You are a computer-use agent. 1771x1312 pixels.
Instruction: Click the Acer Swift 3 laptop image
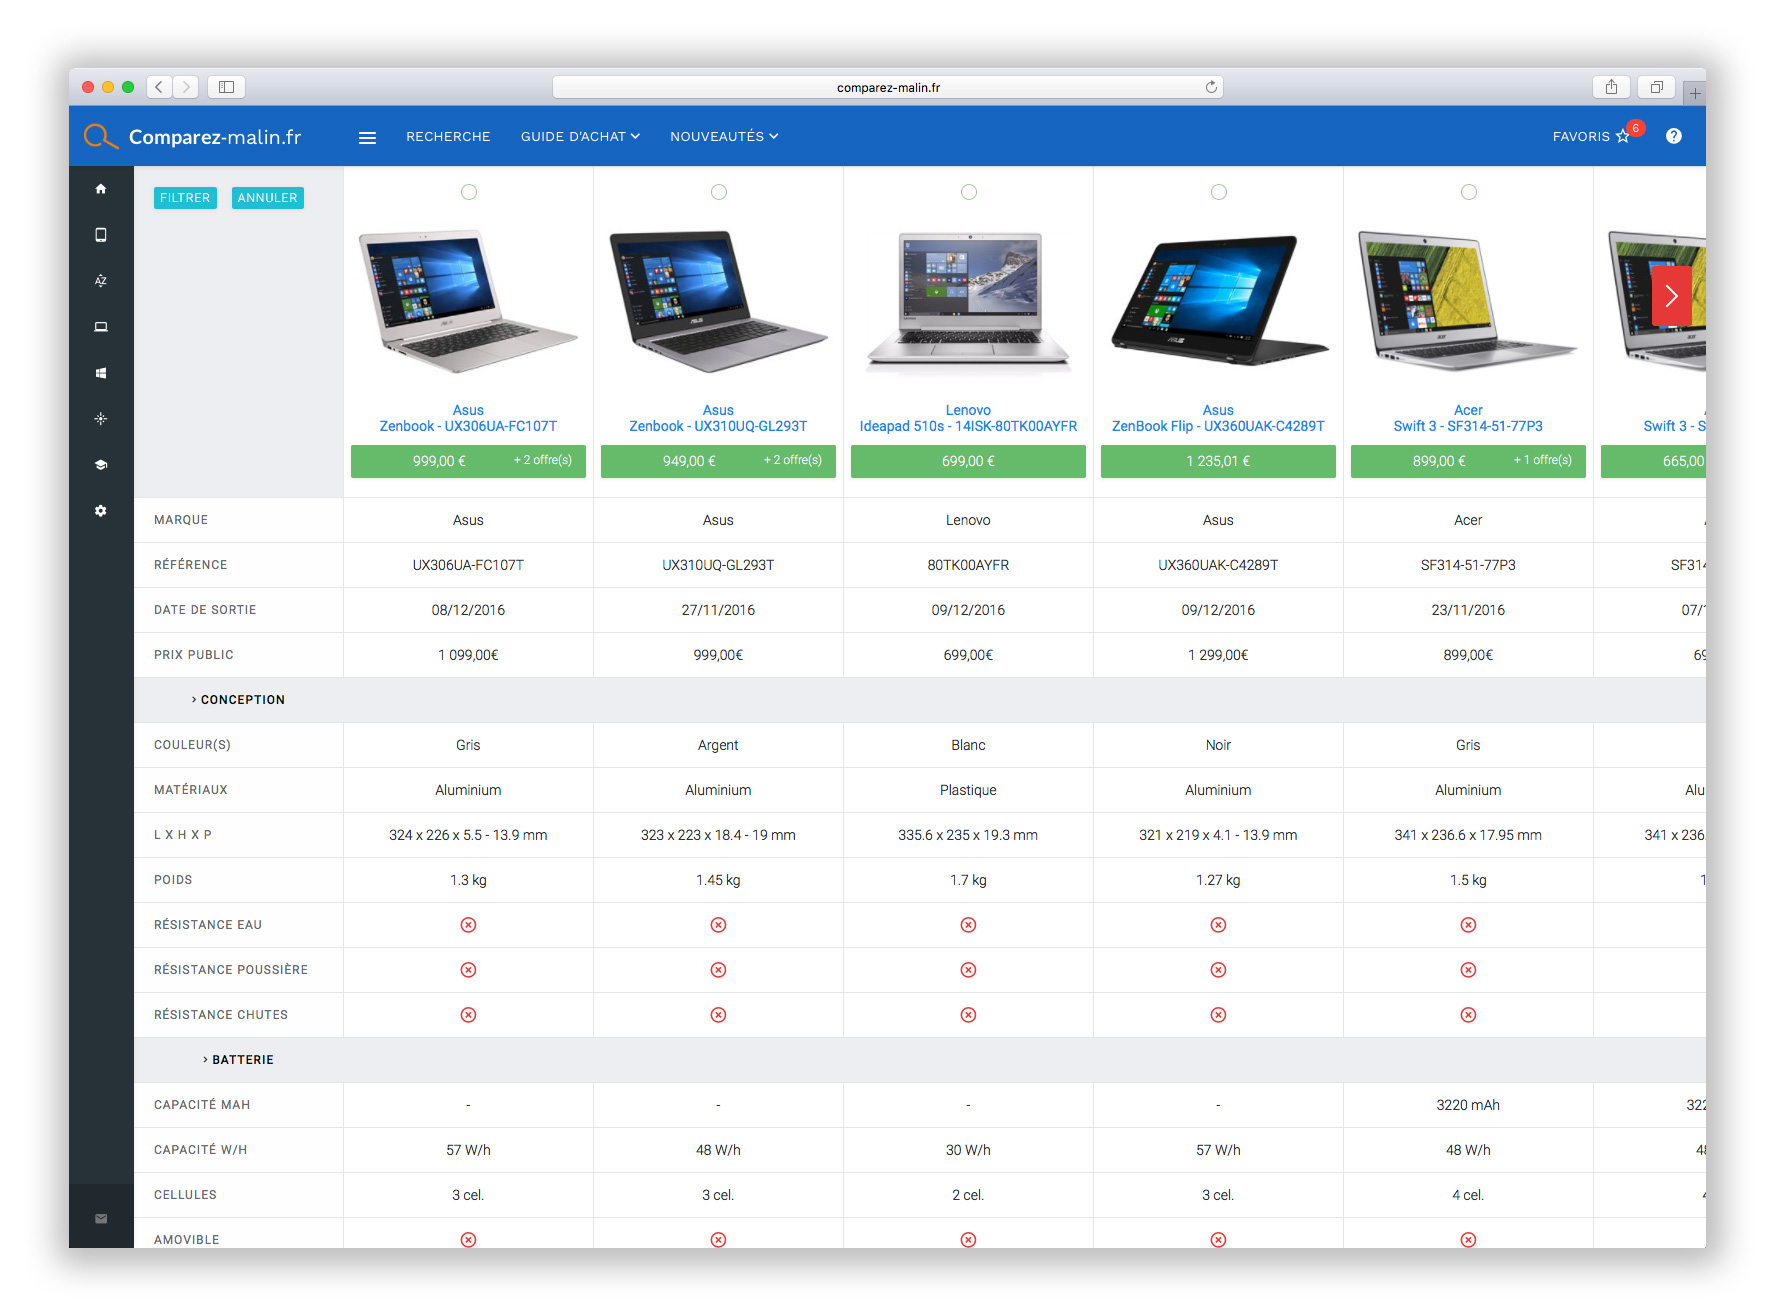point(1468,300)
